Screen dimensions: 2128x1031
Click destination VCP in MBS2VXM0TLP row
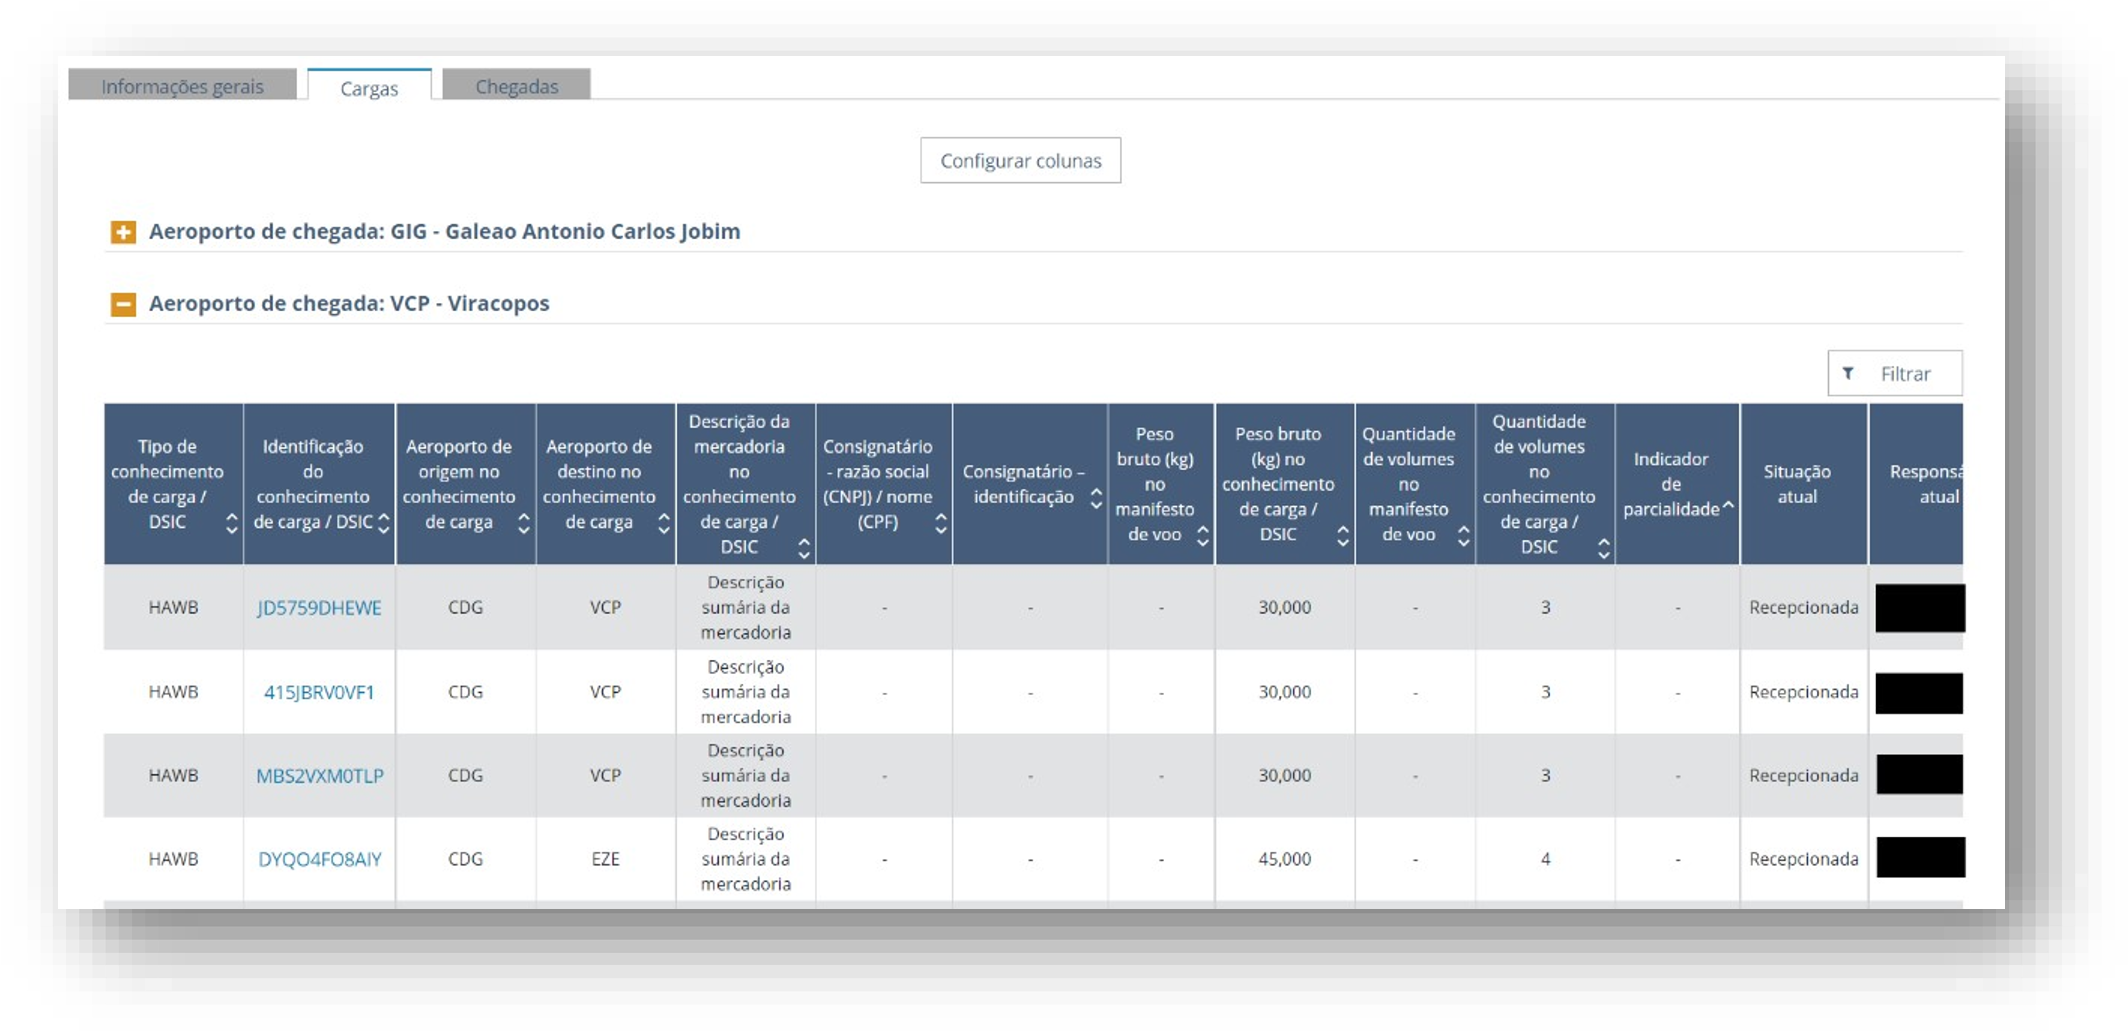click(x=605, y=775)
